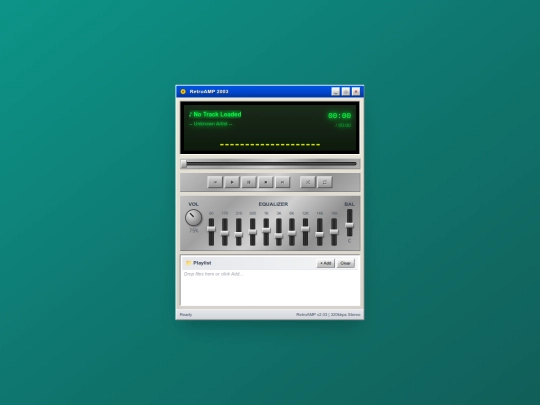
Task: Click the Previous track button
Action: pos(215,182)
